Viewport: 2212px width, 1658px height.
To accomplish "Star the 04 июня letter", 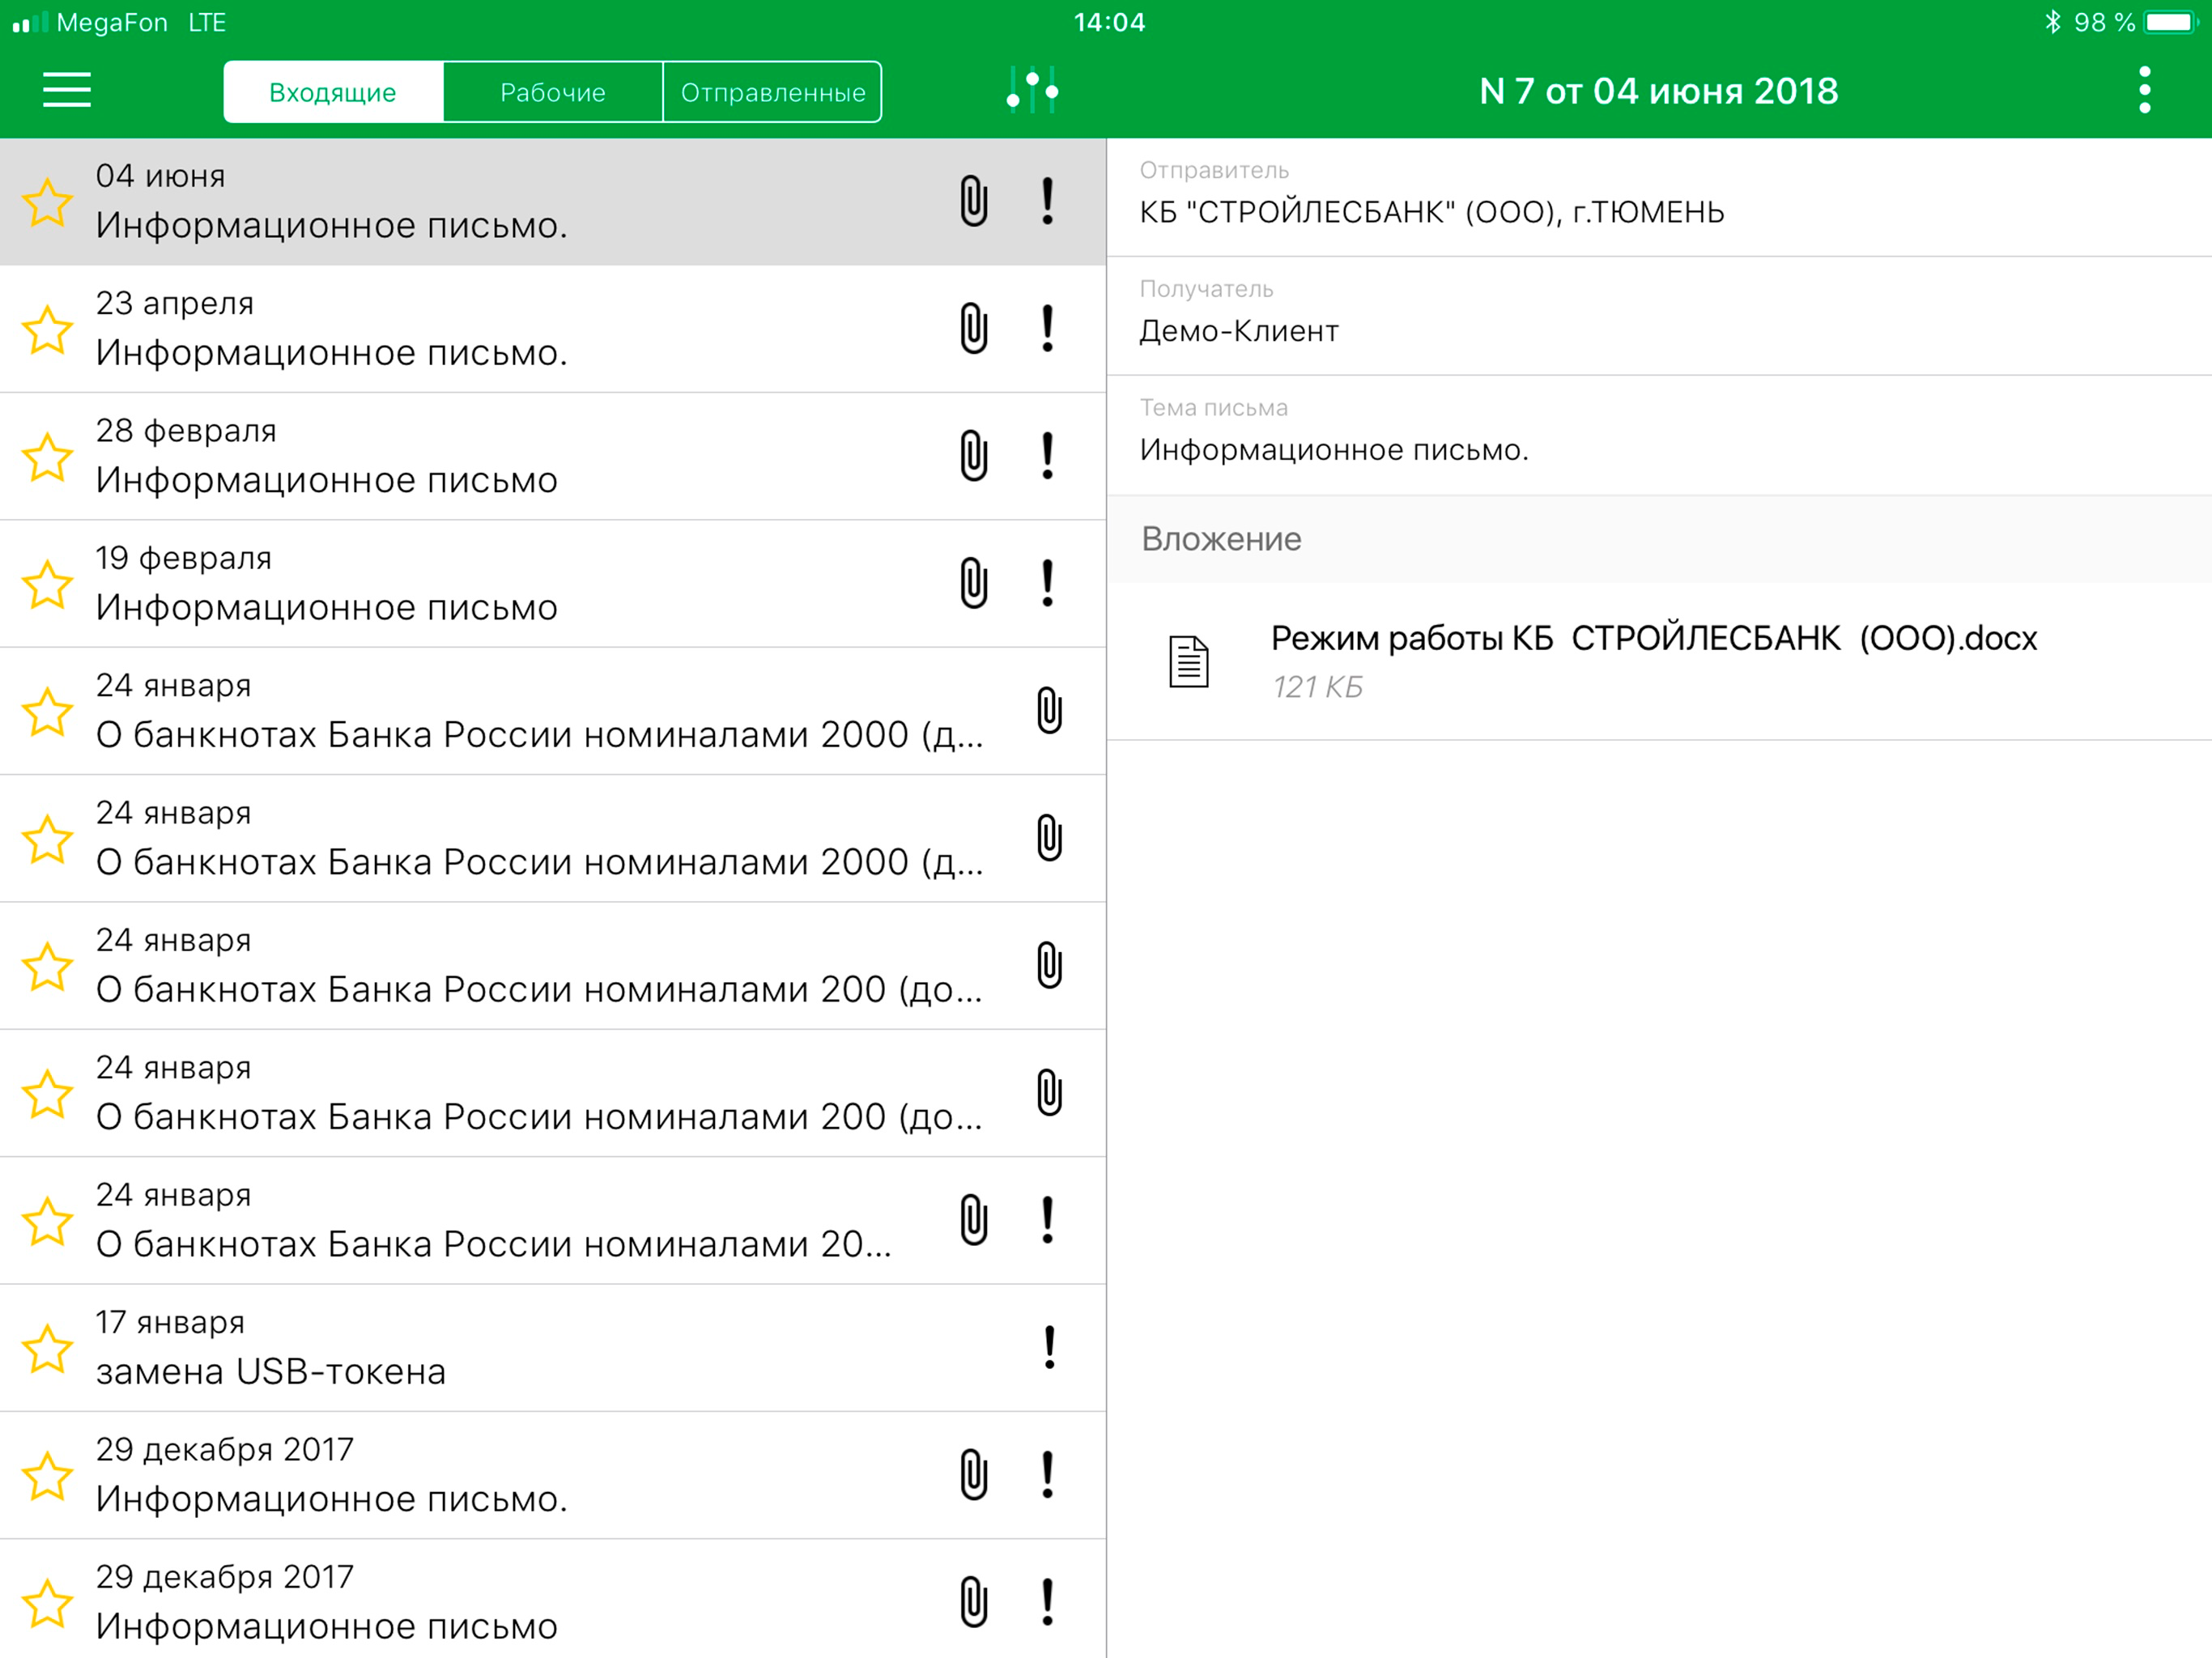I will click(x=48, y=203).
